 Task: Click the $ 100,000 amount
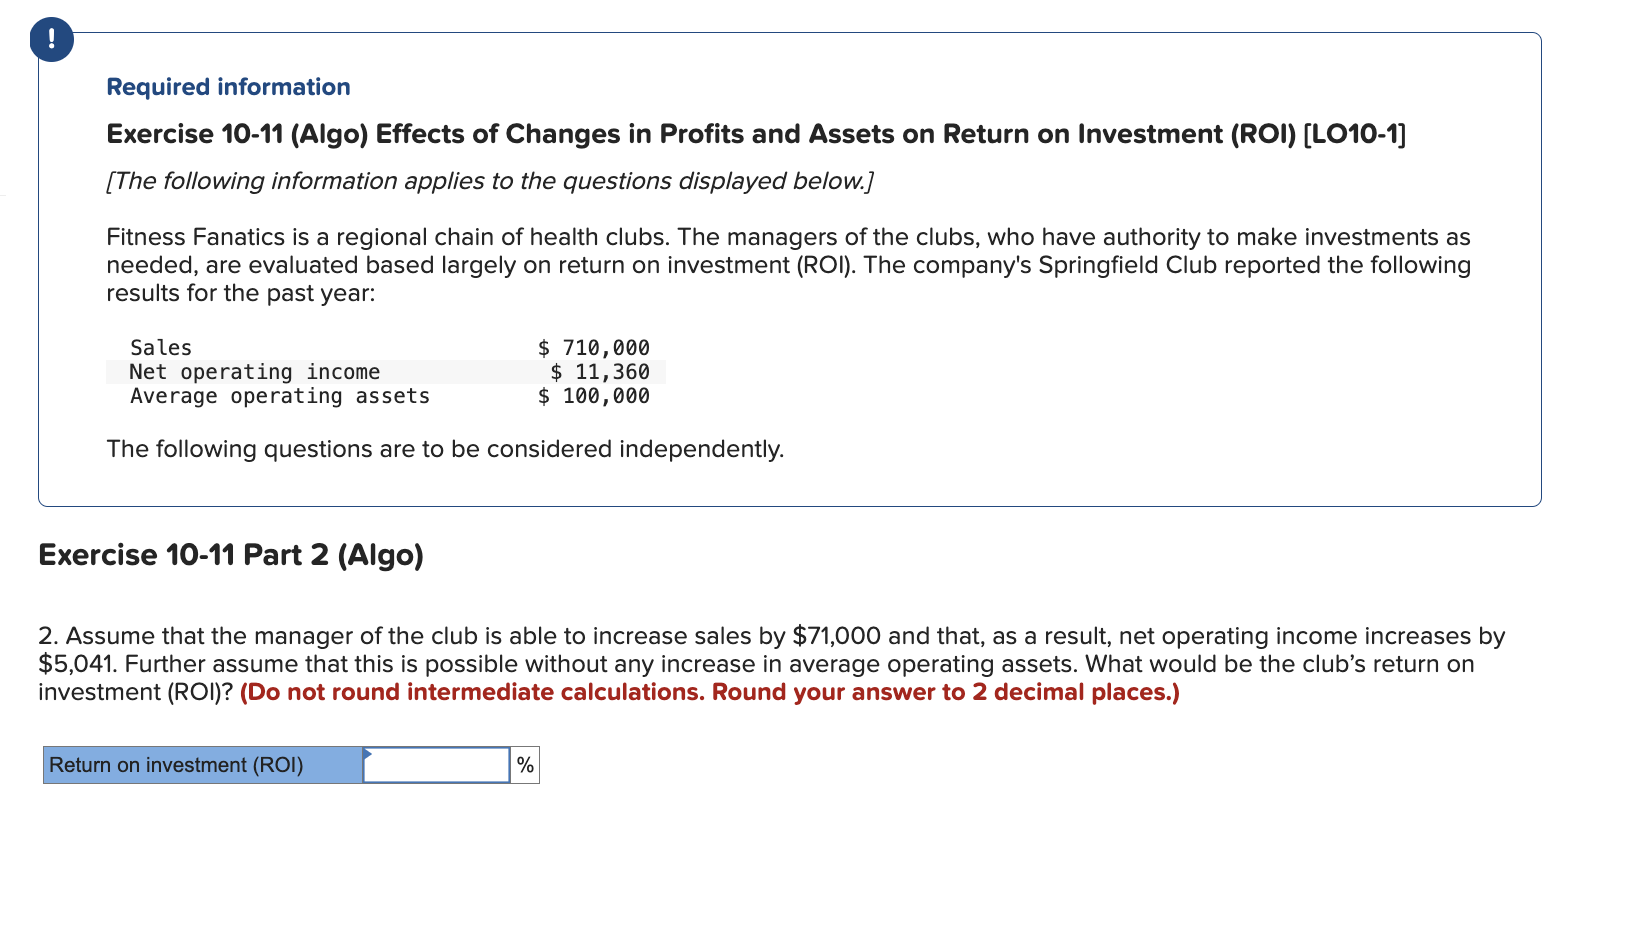[x=594, y=396]
